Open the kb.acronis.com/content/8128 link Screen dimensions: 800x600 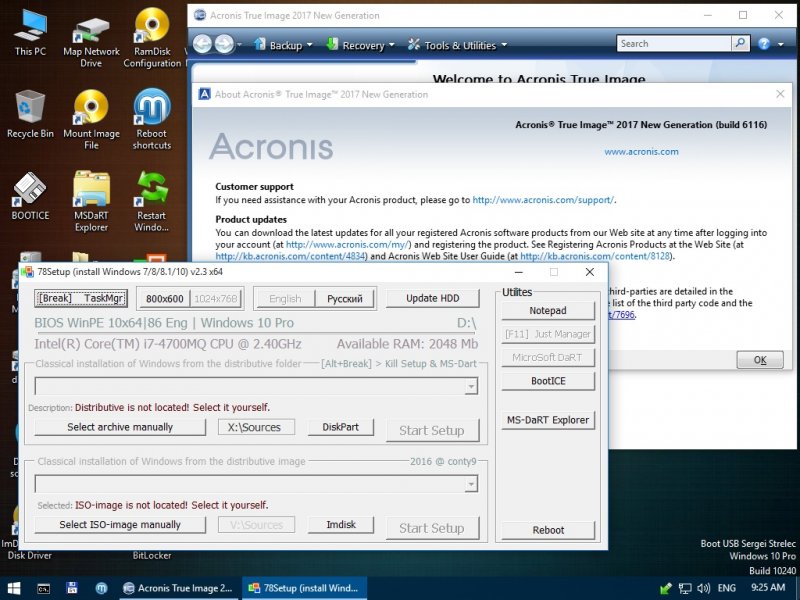[595, 256]
